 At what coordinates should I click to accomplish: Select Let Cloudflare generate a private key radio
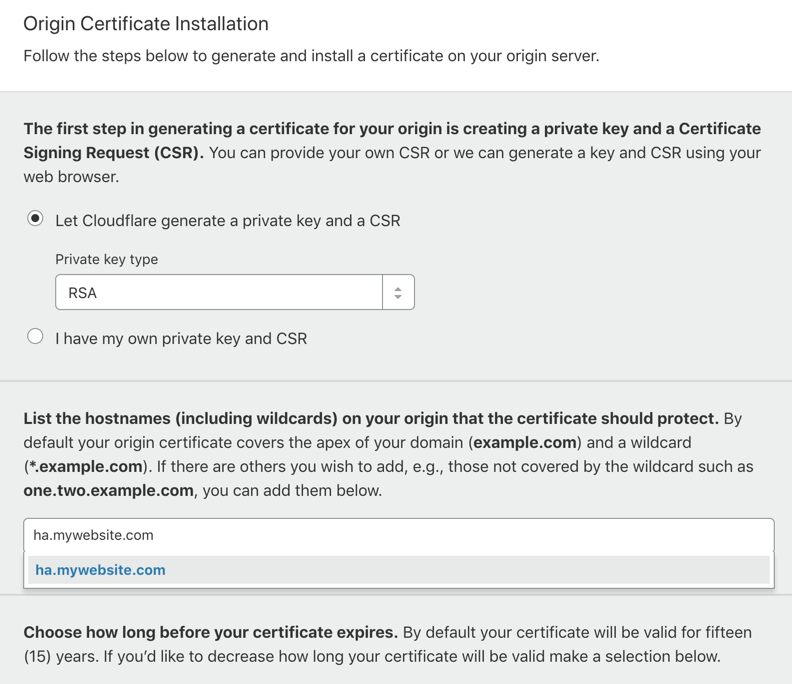coord(35,219)
